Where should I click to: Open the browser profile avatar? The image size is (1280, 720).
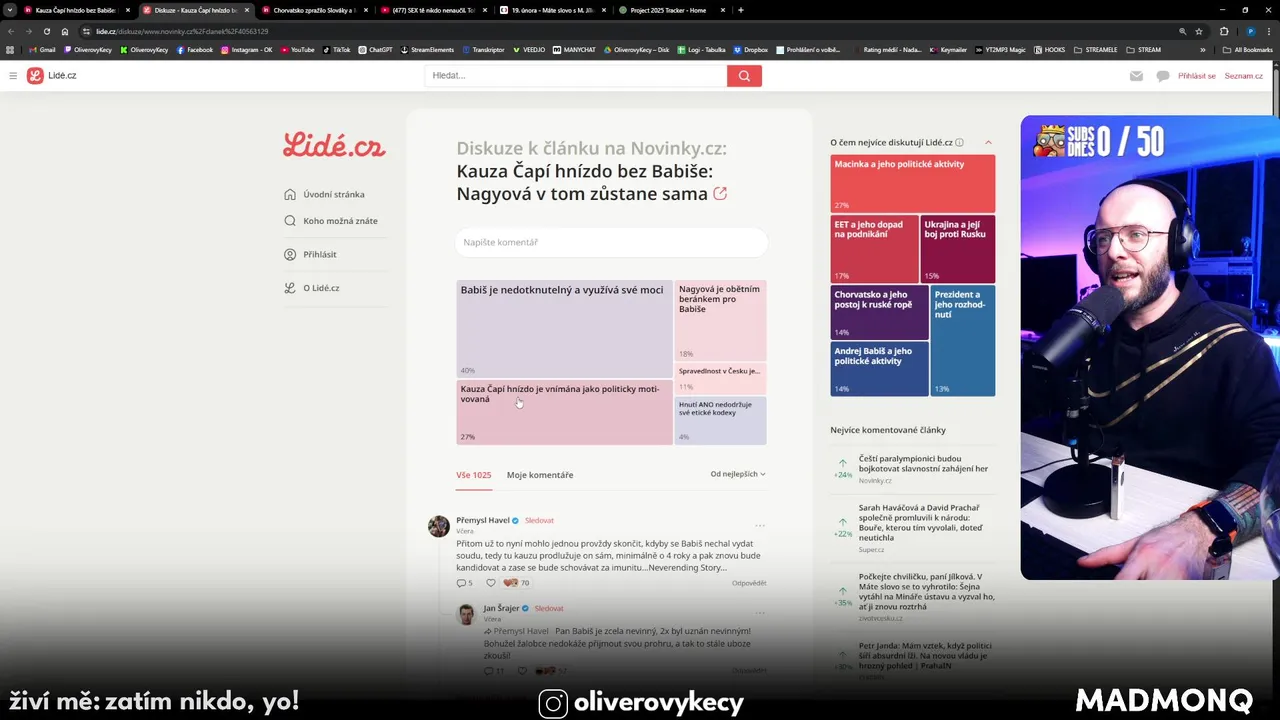[1250, 31]
